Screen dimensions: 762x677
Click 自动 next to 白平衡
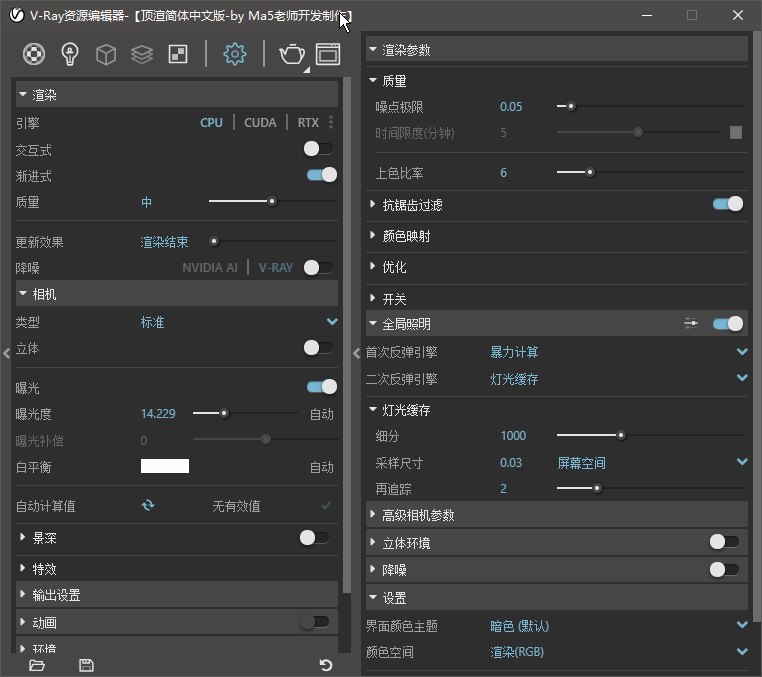point(322,468)
